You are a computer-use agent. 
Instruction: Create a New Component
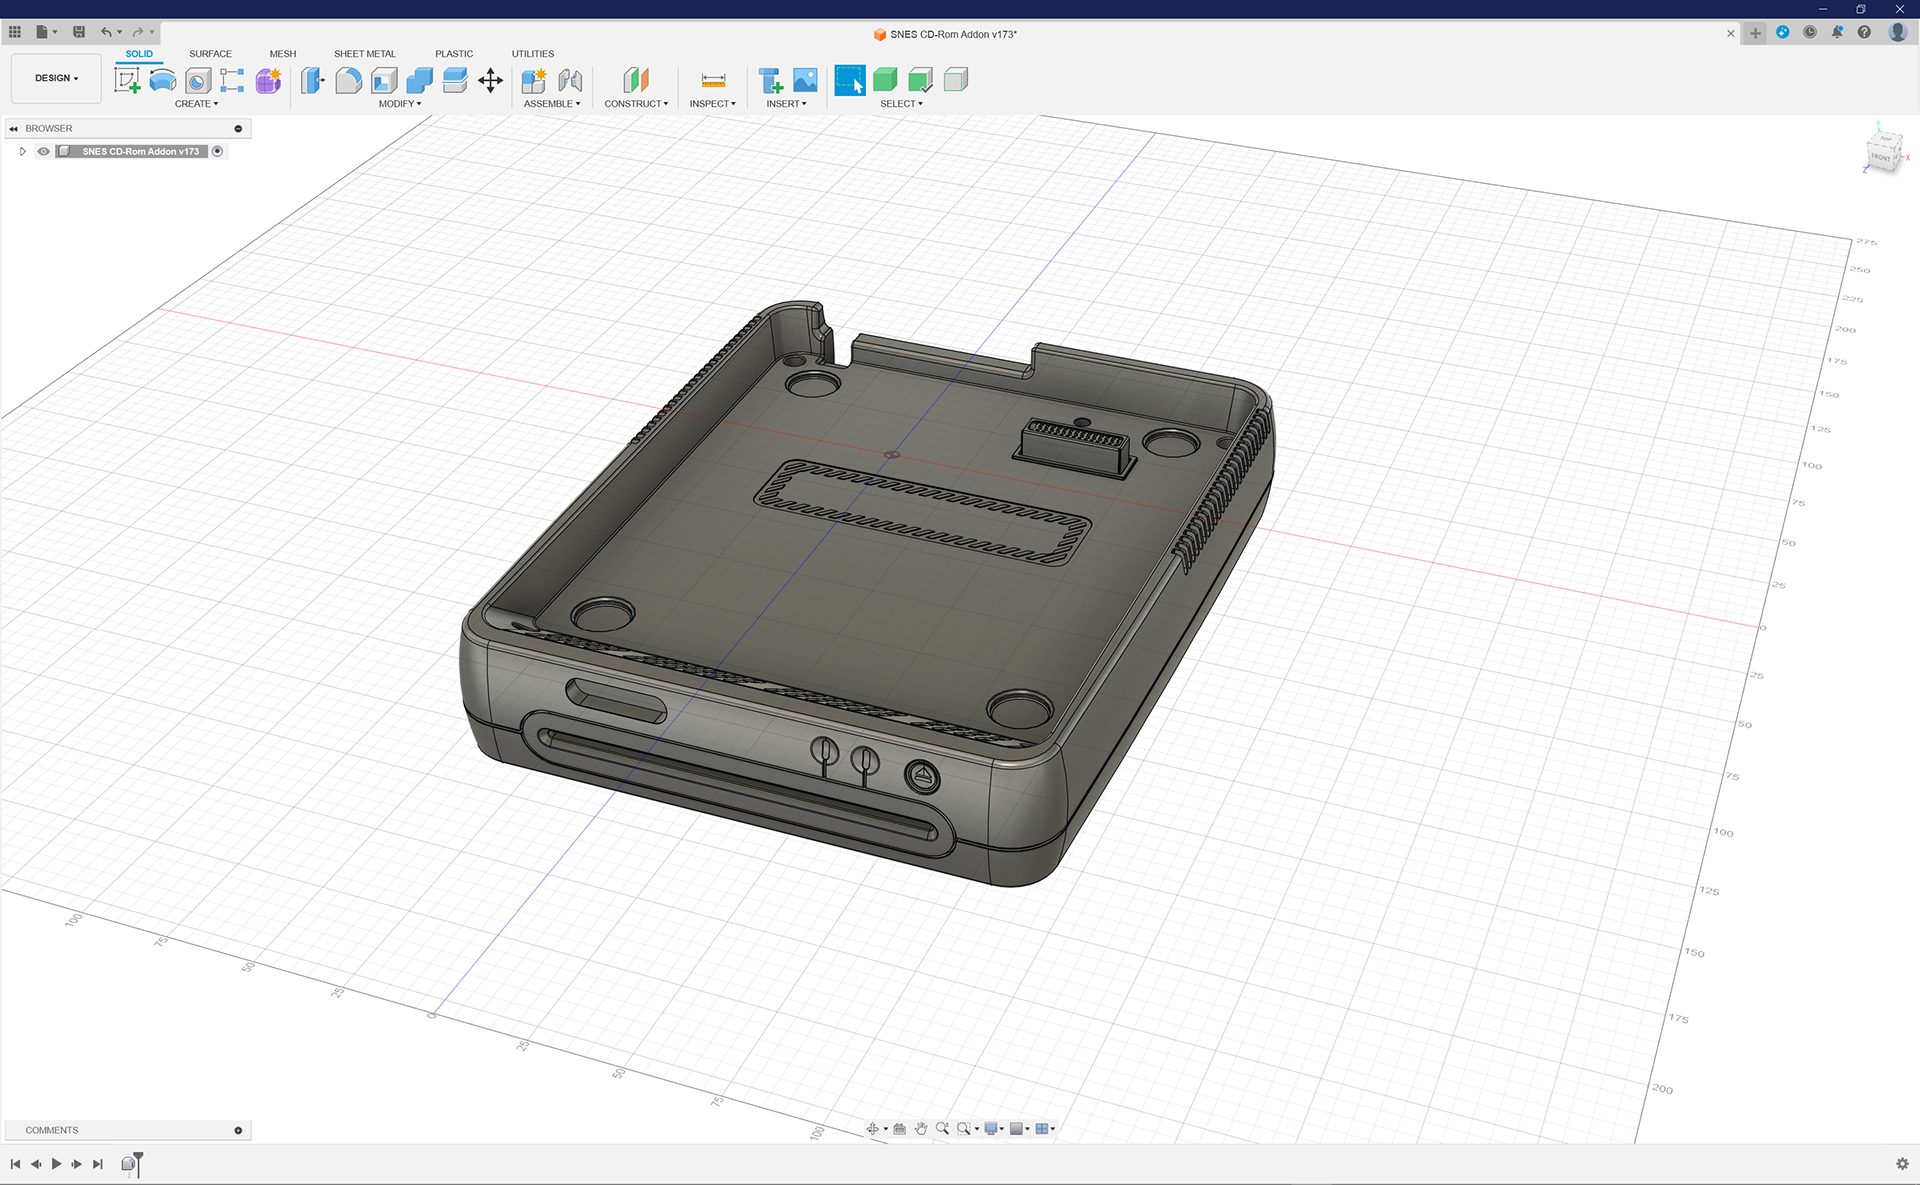(x=534, y=80)
